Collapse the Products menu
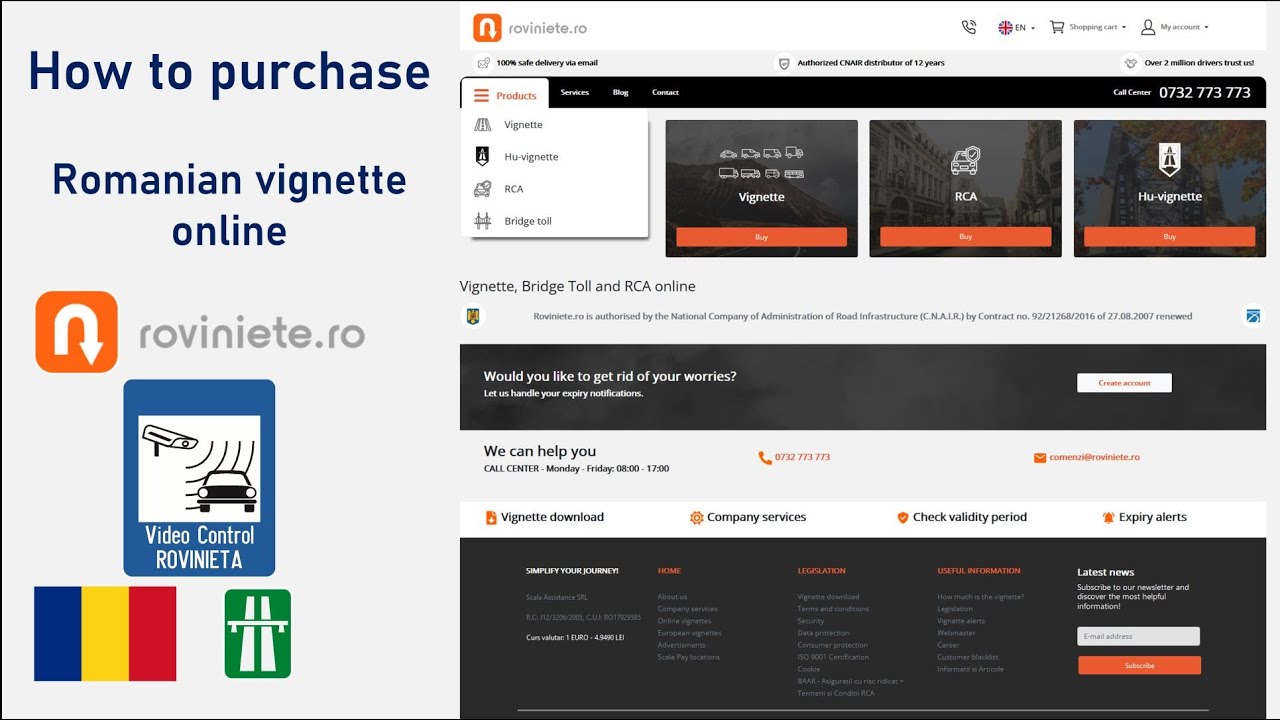 pos(505,96)
